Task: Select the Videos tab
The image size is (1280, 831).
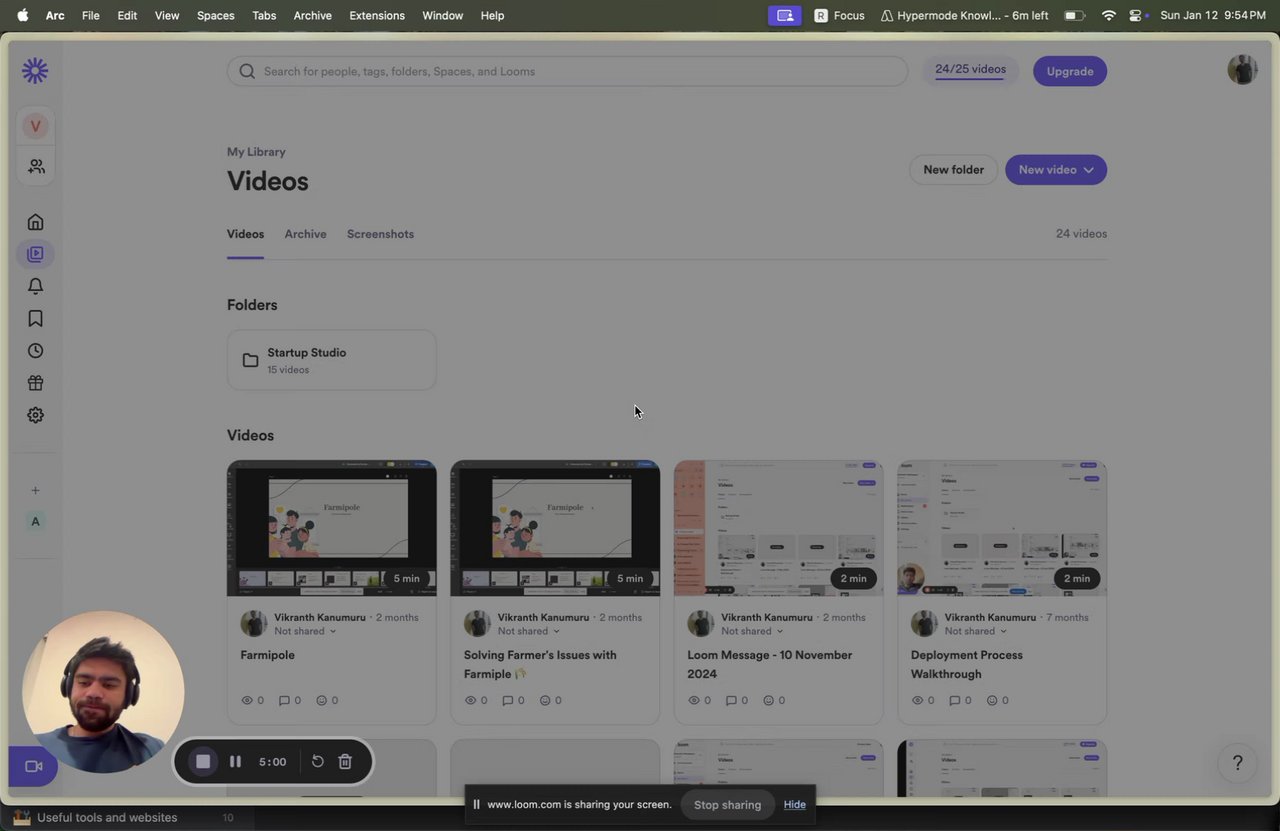Action: pyautogui.click(x=245, y=234)
